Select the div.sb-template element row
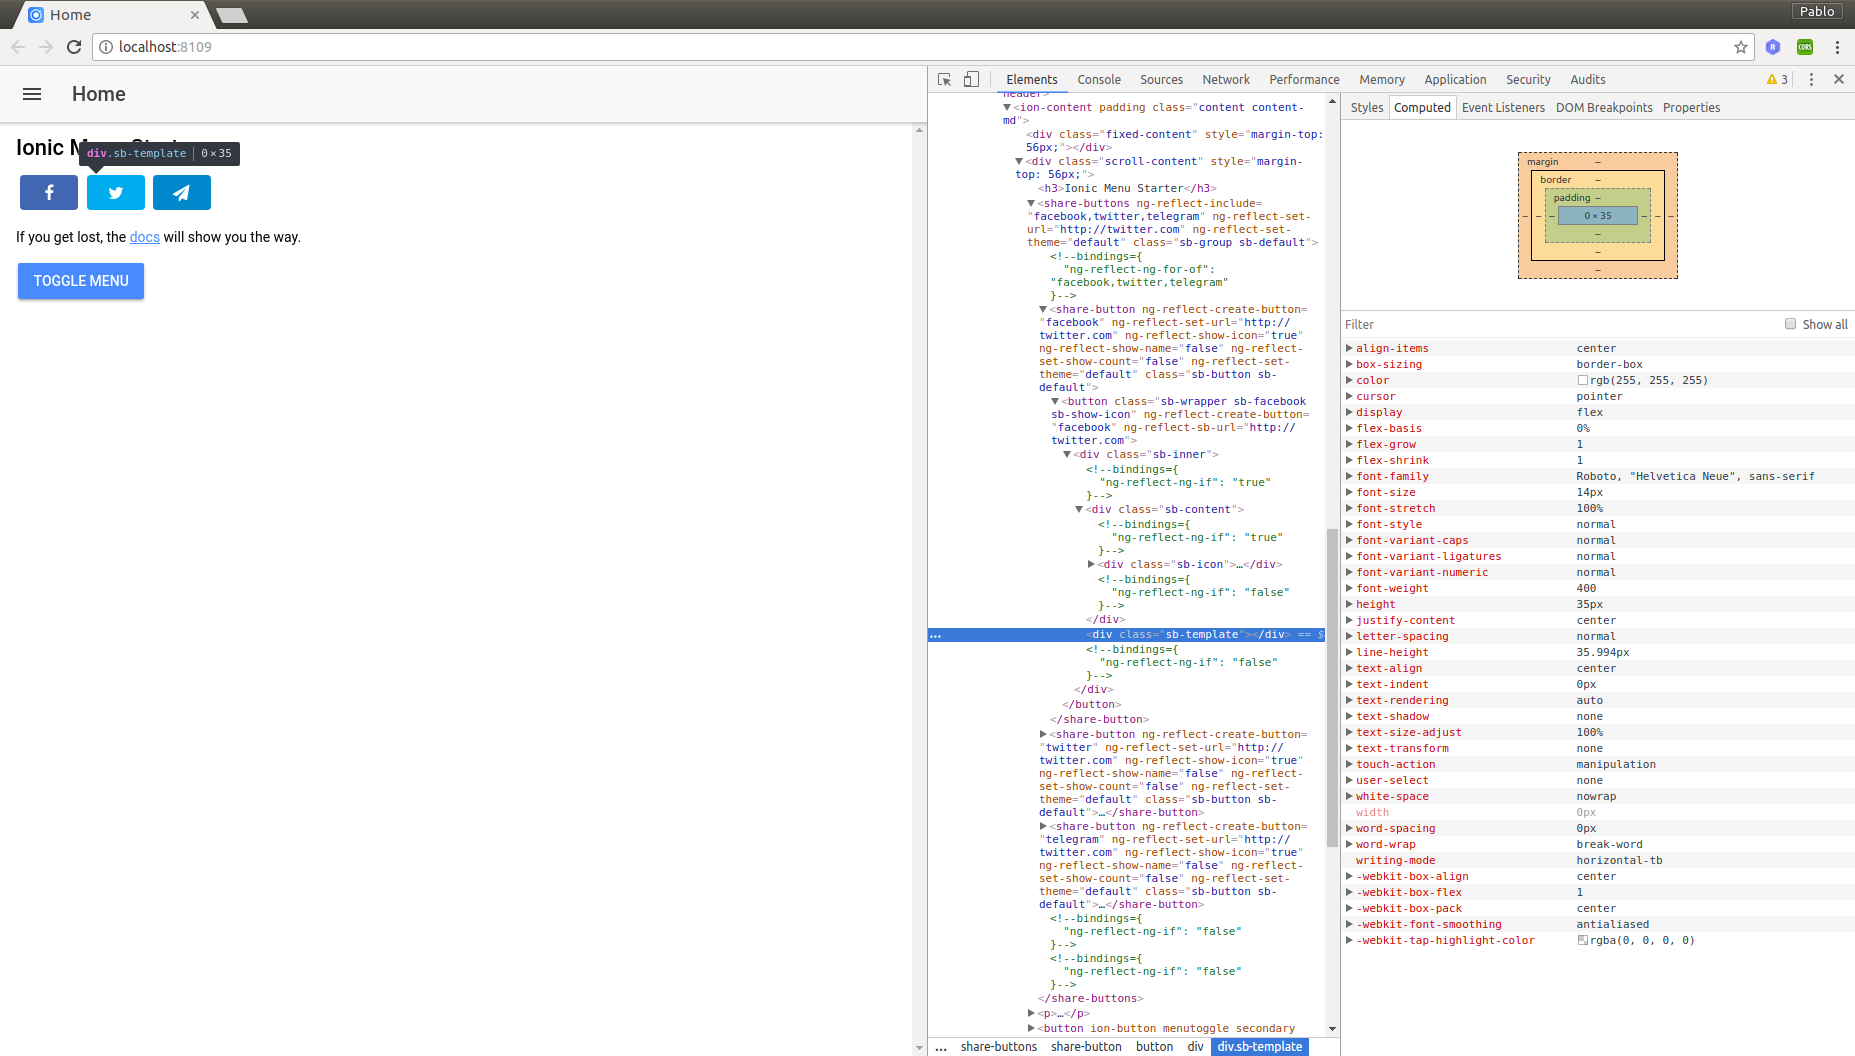This screenshot has height=1056, width=1855. click(1127, 635)
